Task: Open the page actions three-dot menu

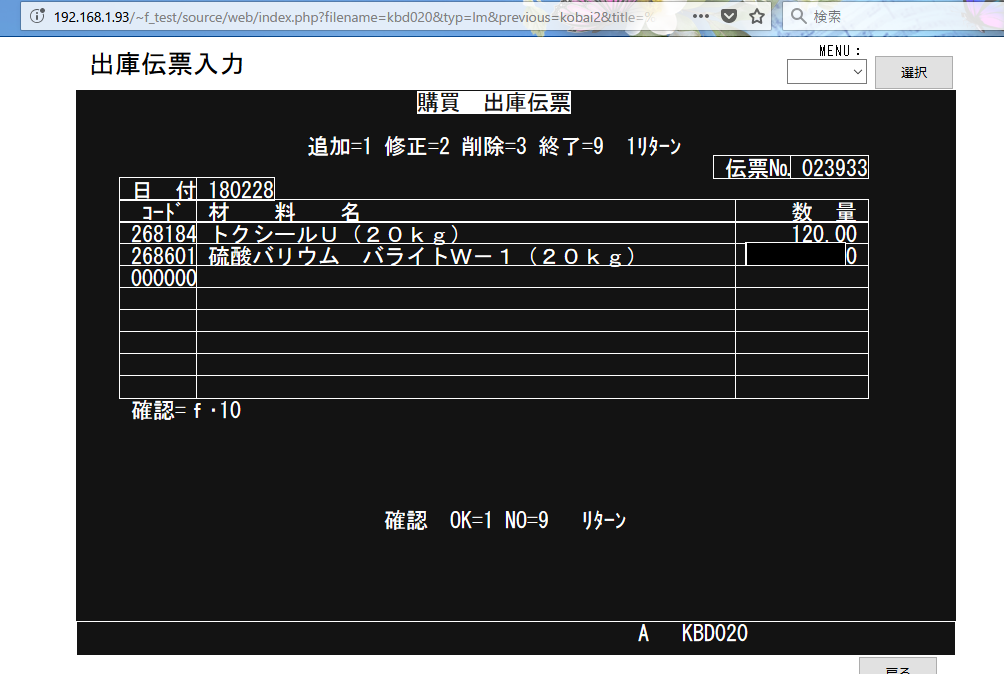Action: (x=701, y=16)
